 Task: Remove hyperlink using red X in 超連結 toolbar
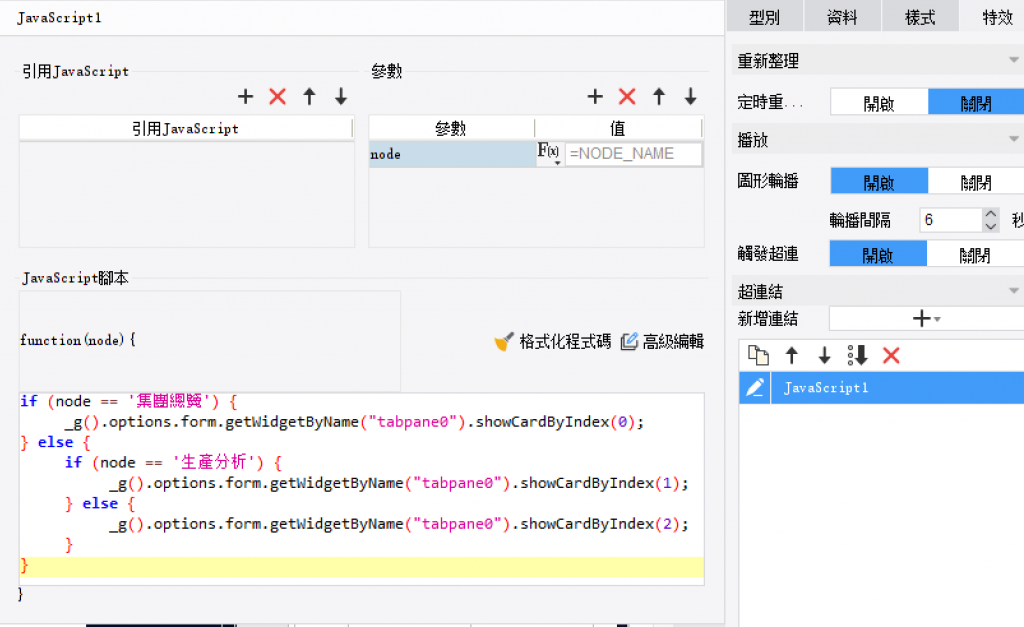[891, 355]
